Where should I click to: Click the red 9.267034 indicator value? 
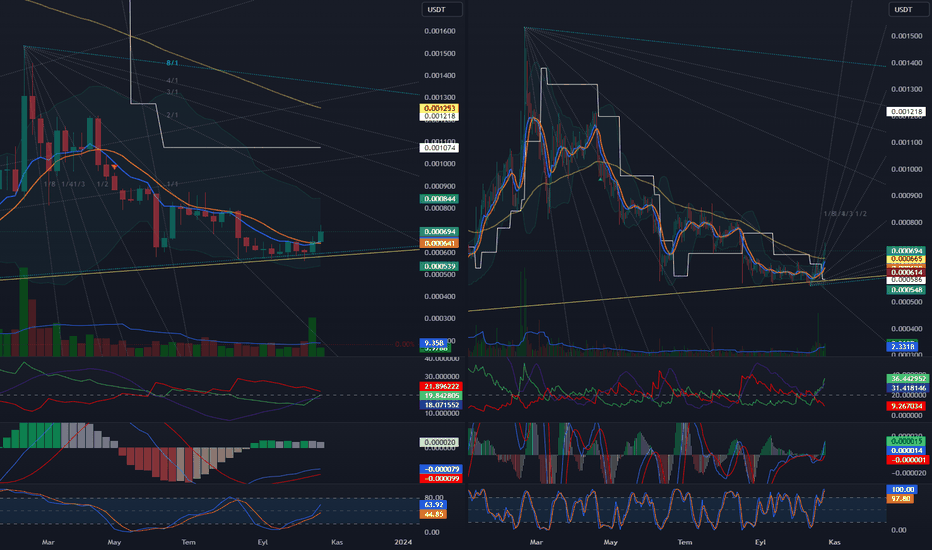(x=905, y=406)
